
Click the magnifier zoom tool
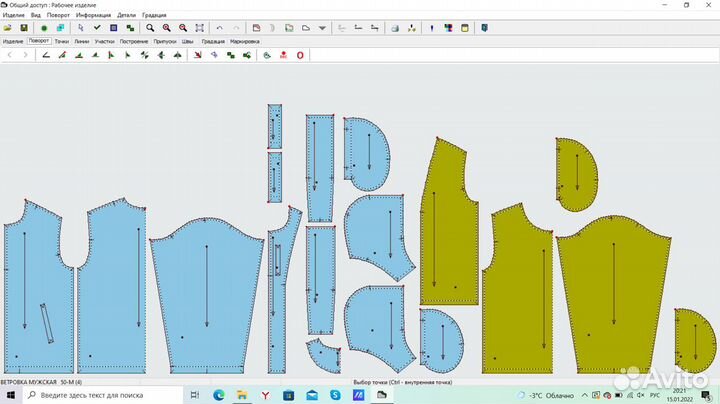(x=150, y=28)
